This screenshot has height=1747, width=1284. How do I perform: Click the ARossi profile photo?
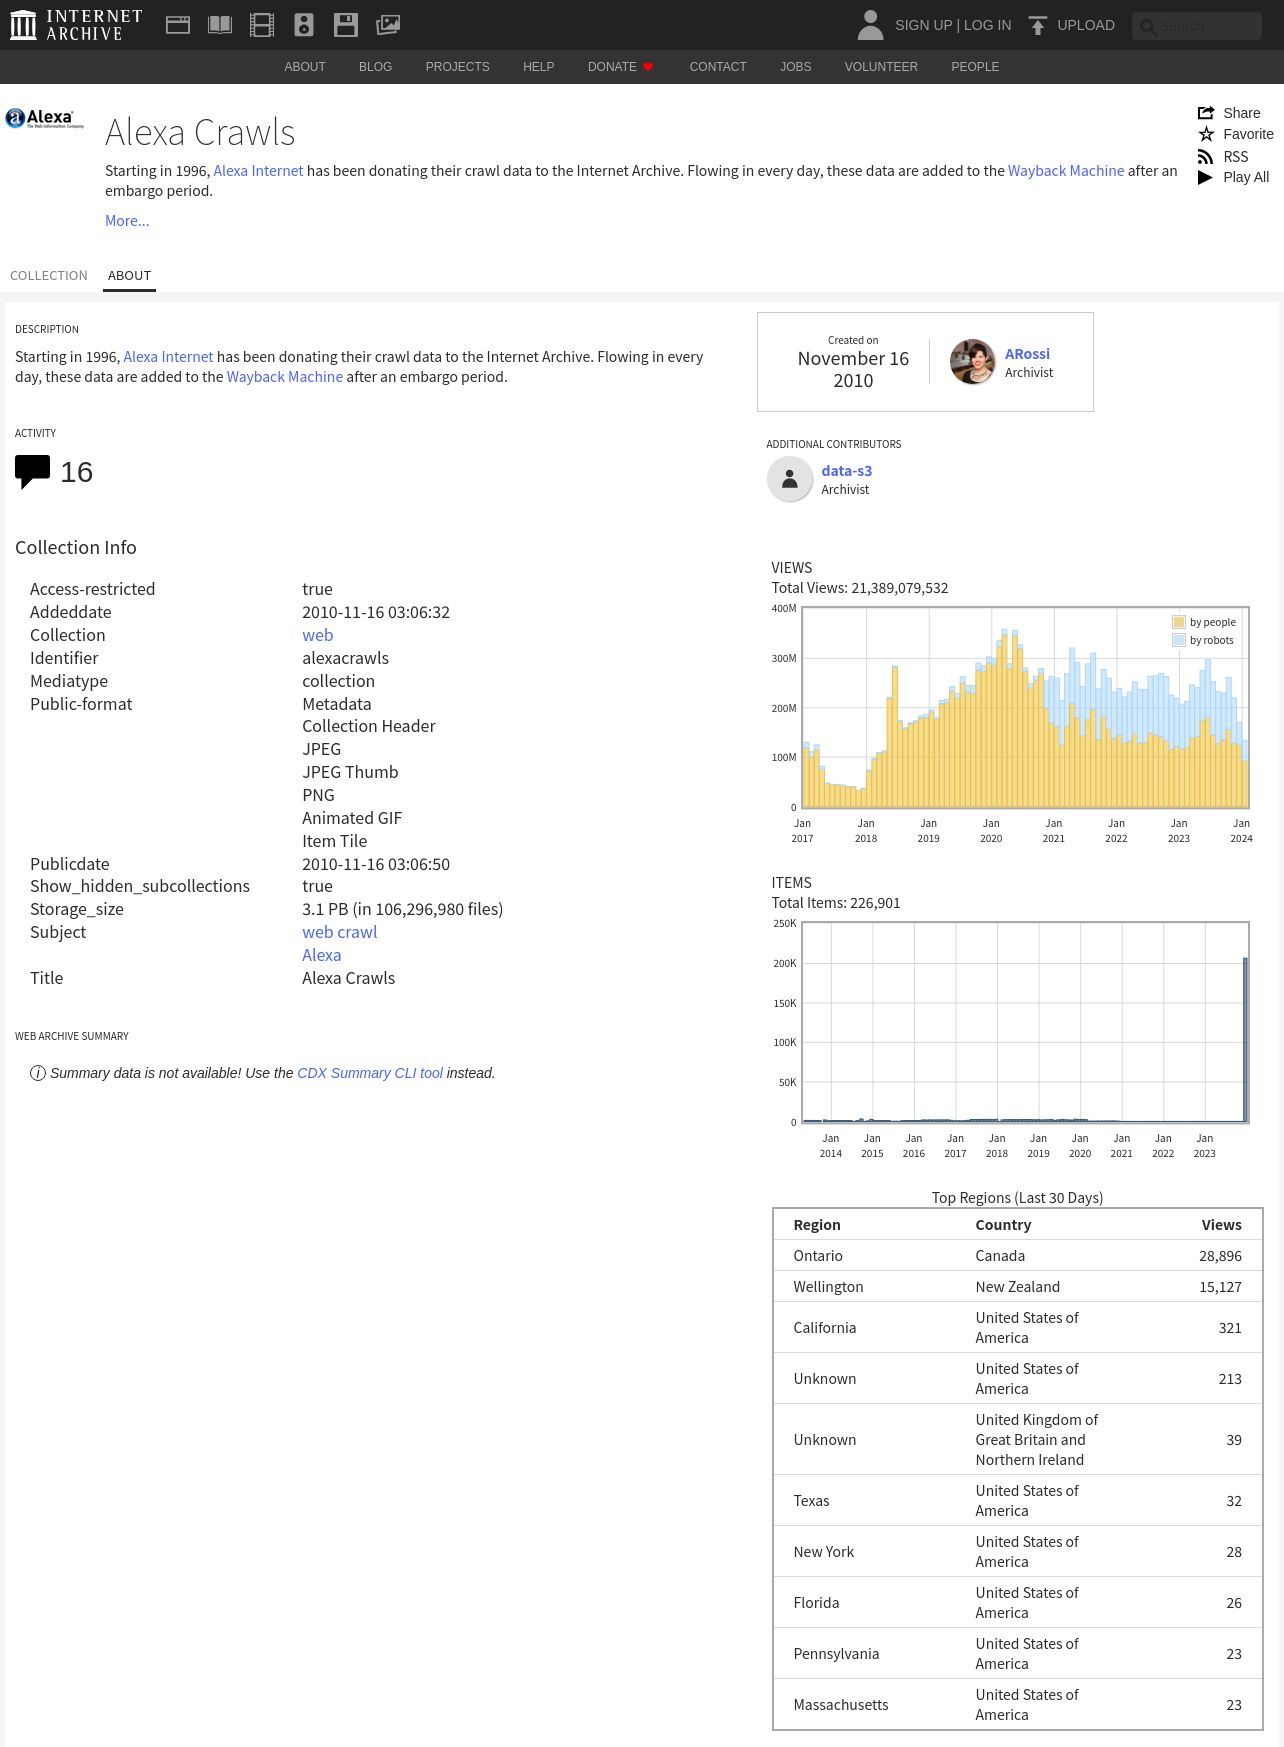(972, 362)
